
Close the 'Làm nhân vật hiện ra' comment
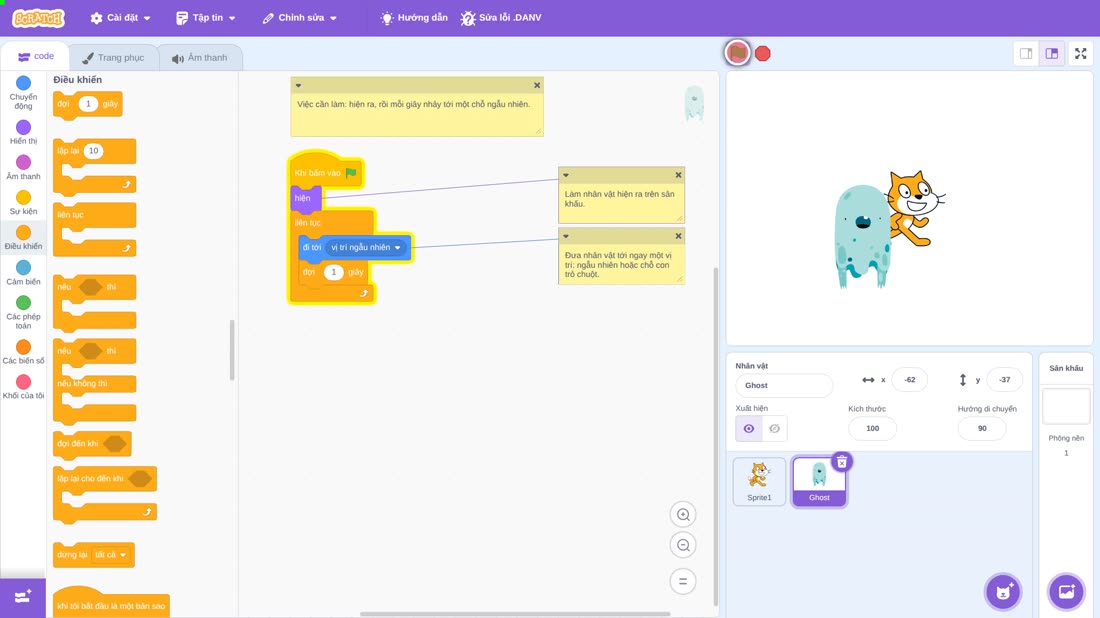[x=678, y=175]
